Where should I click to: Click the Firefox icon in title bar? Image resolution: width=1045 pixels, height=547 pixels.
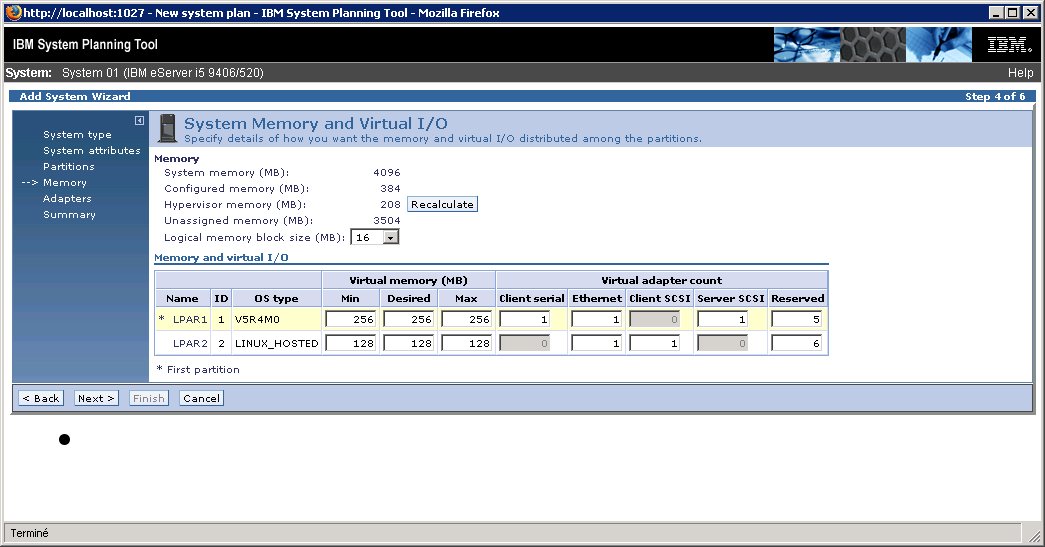click(x=13, y=13)
